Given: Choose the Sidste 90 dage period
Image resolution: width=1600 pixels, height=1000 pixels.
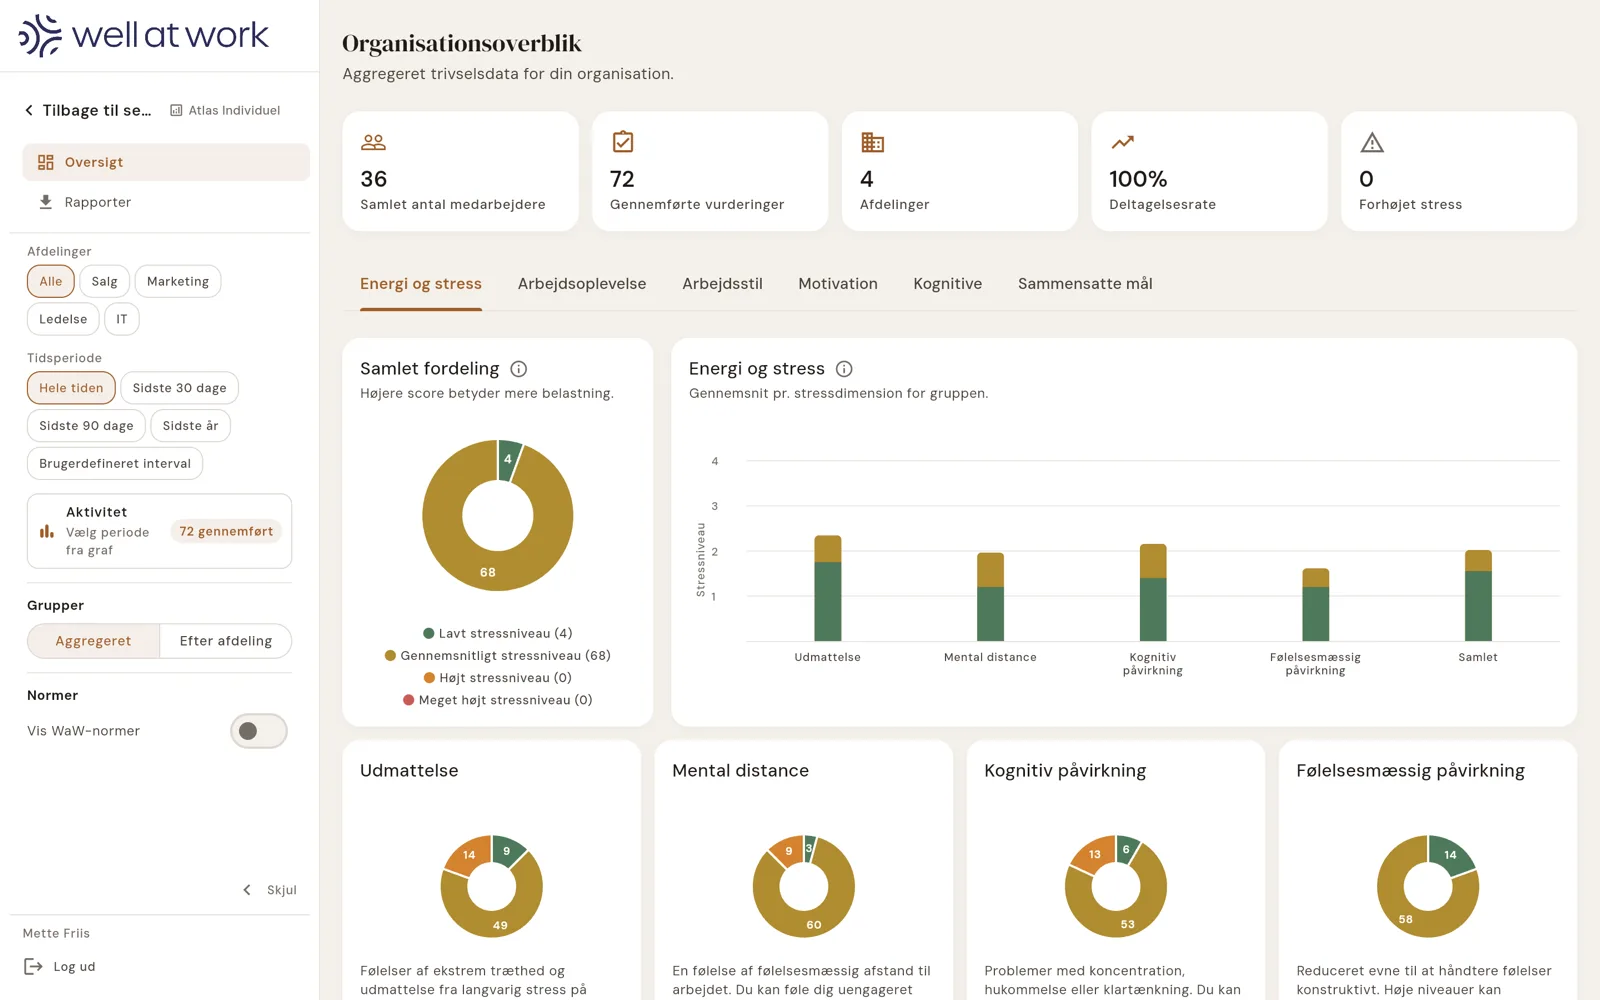Looking at the screenshot, I should 86,426.
